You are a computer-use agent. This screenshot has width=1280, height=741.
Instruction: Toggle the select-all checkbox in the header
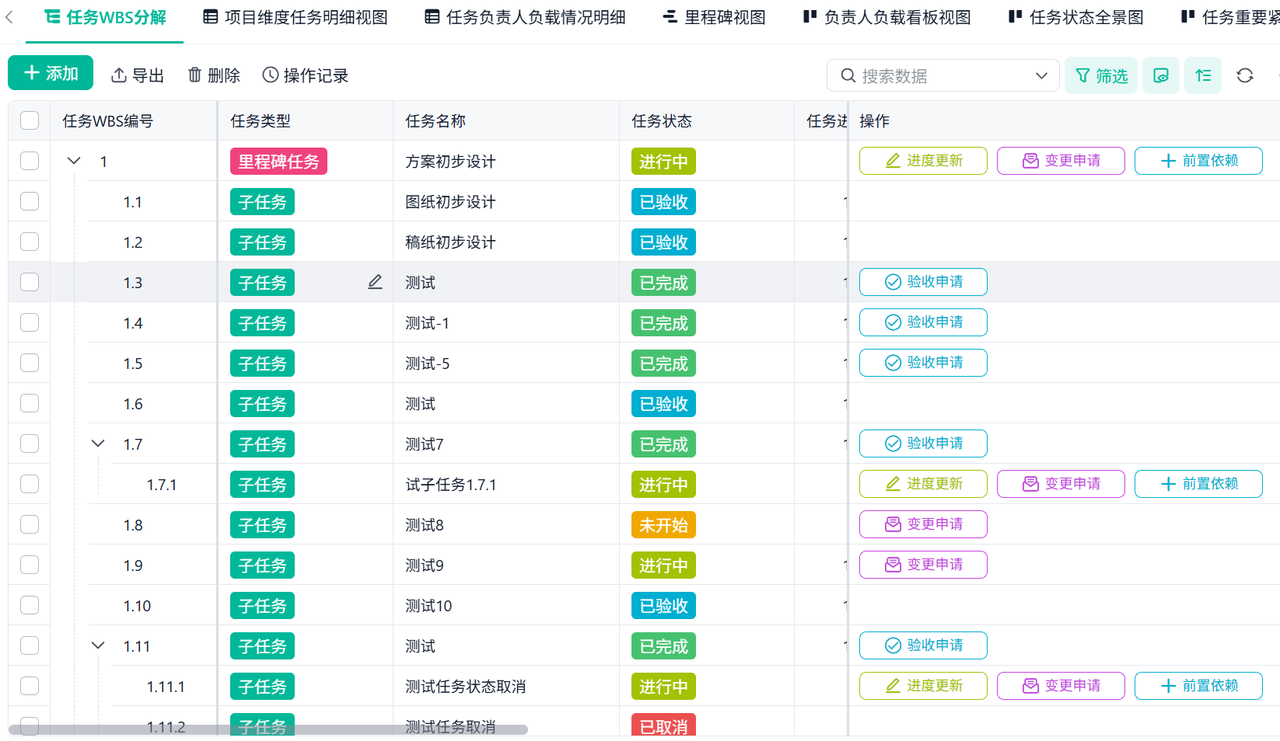click(x=29, y=121)
